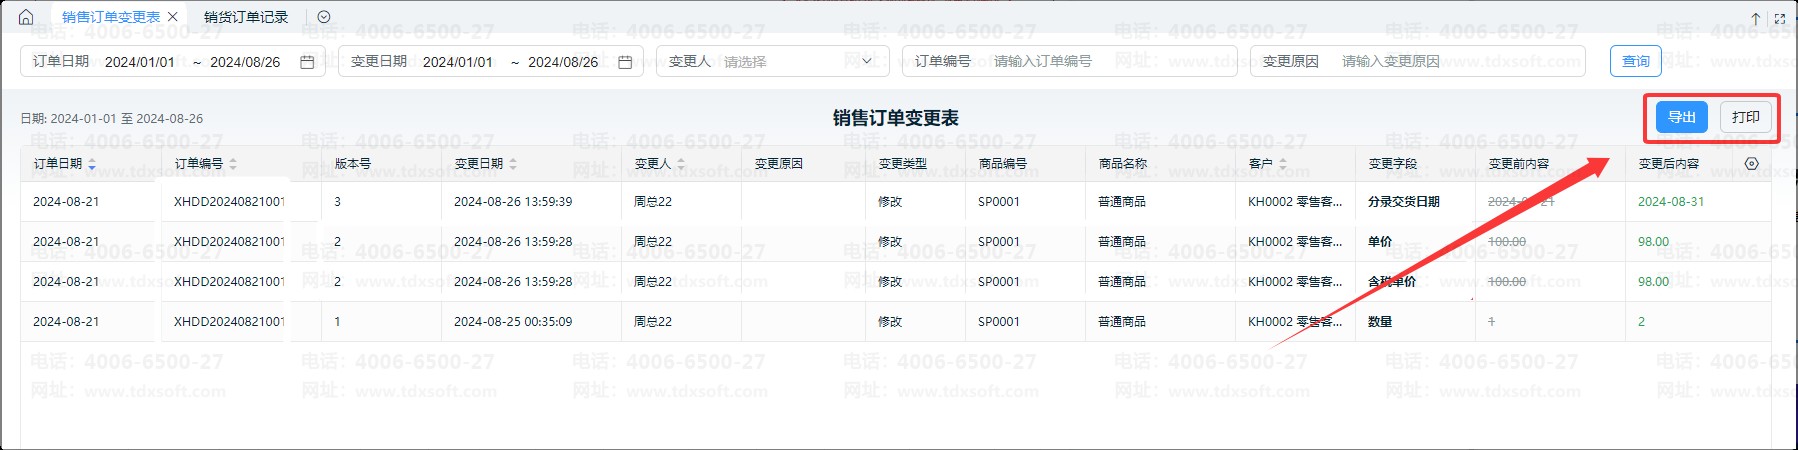1798x450 pixels.
Task: Sort the 客户 column
Action: (1283, 164)
